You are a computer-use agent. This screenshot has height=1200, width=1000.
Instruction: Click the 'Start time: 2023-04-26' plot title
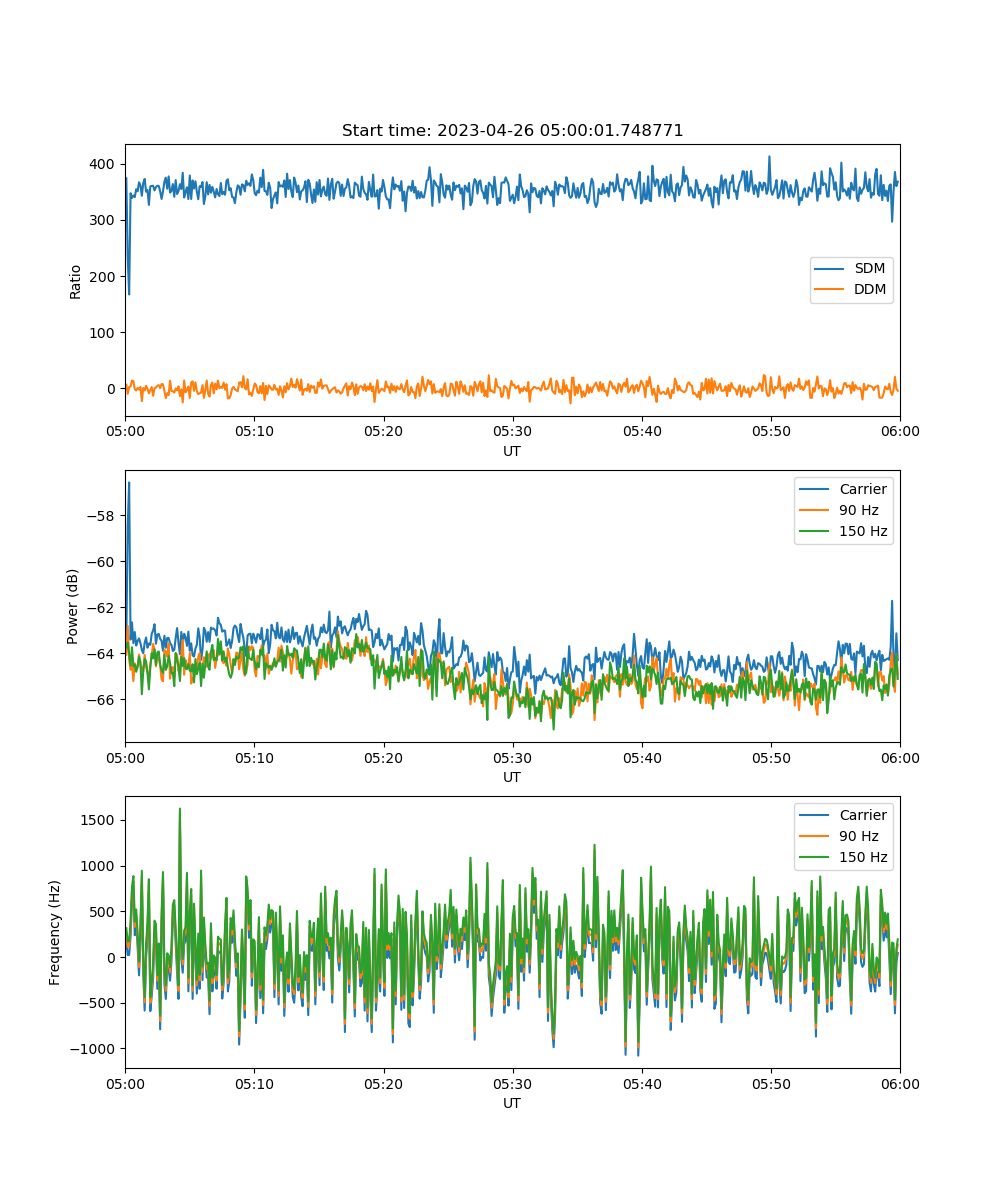tap(512, 131)
